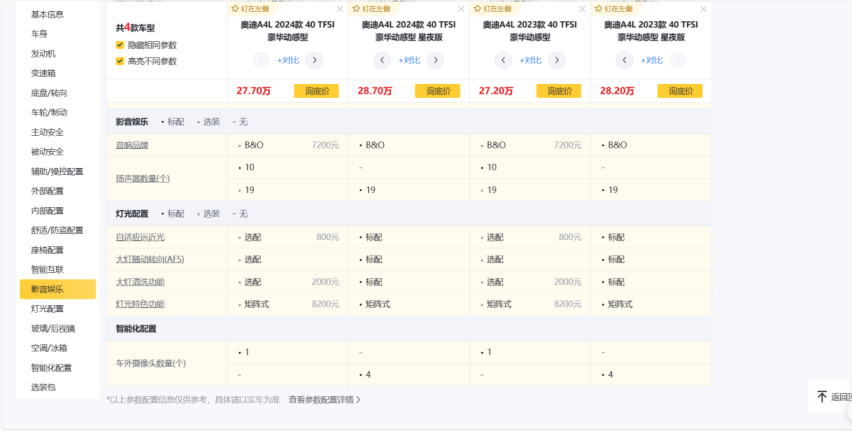
Task: Click the return-to-top arrow icon
Action: (822, 397)
